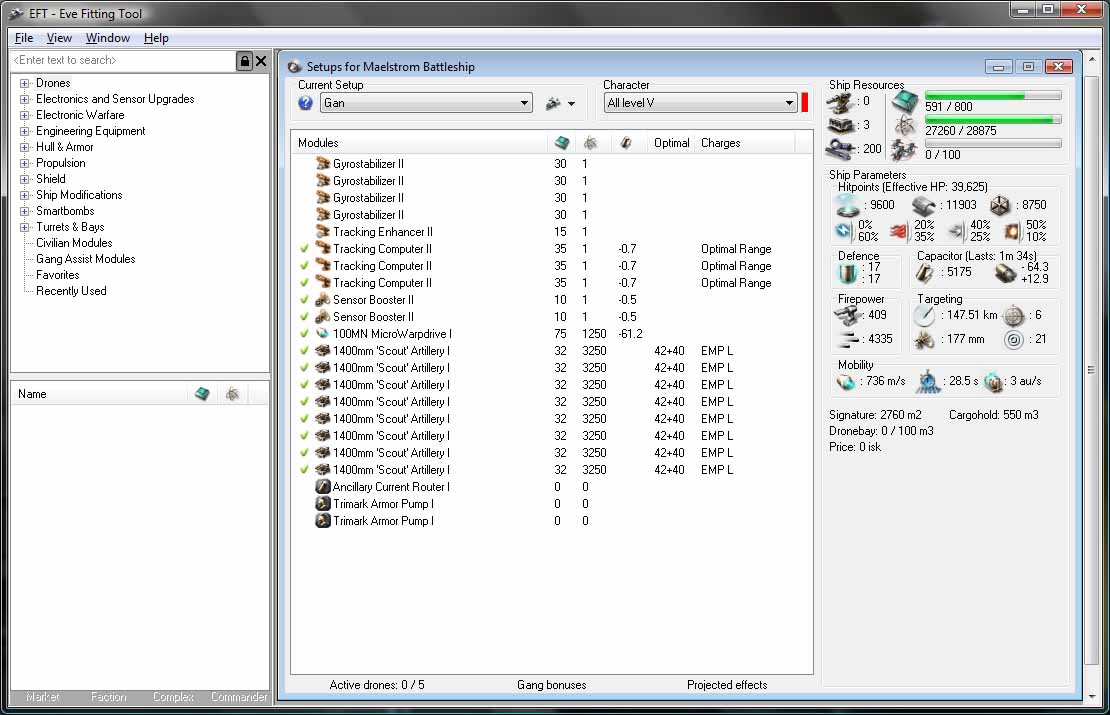Select the Recently Used tree item

point(71,291)
